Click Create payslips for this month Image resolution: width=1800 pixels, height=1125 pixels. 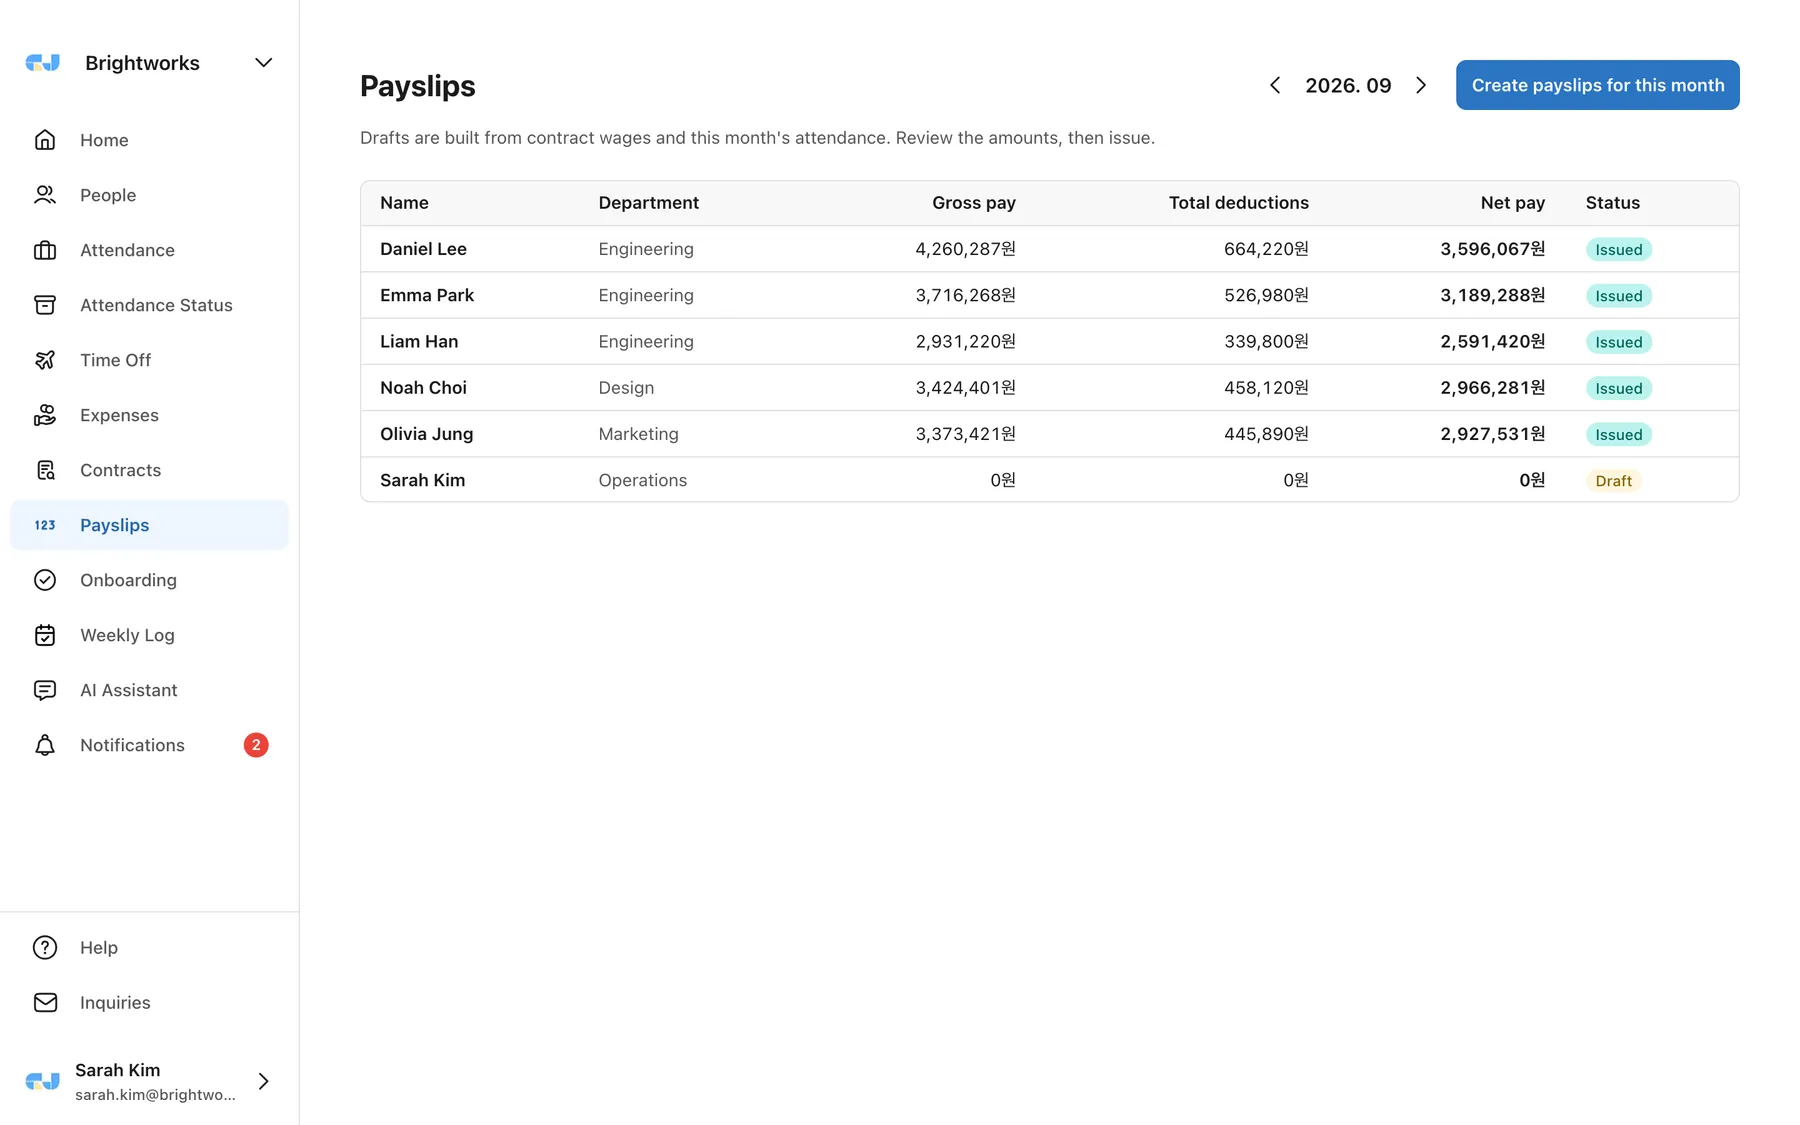click(x=1597, y=85)
